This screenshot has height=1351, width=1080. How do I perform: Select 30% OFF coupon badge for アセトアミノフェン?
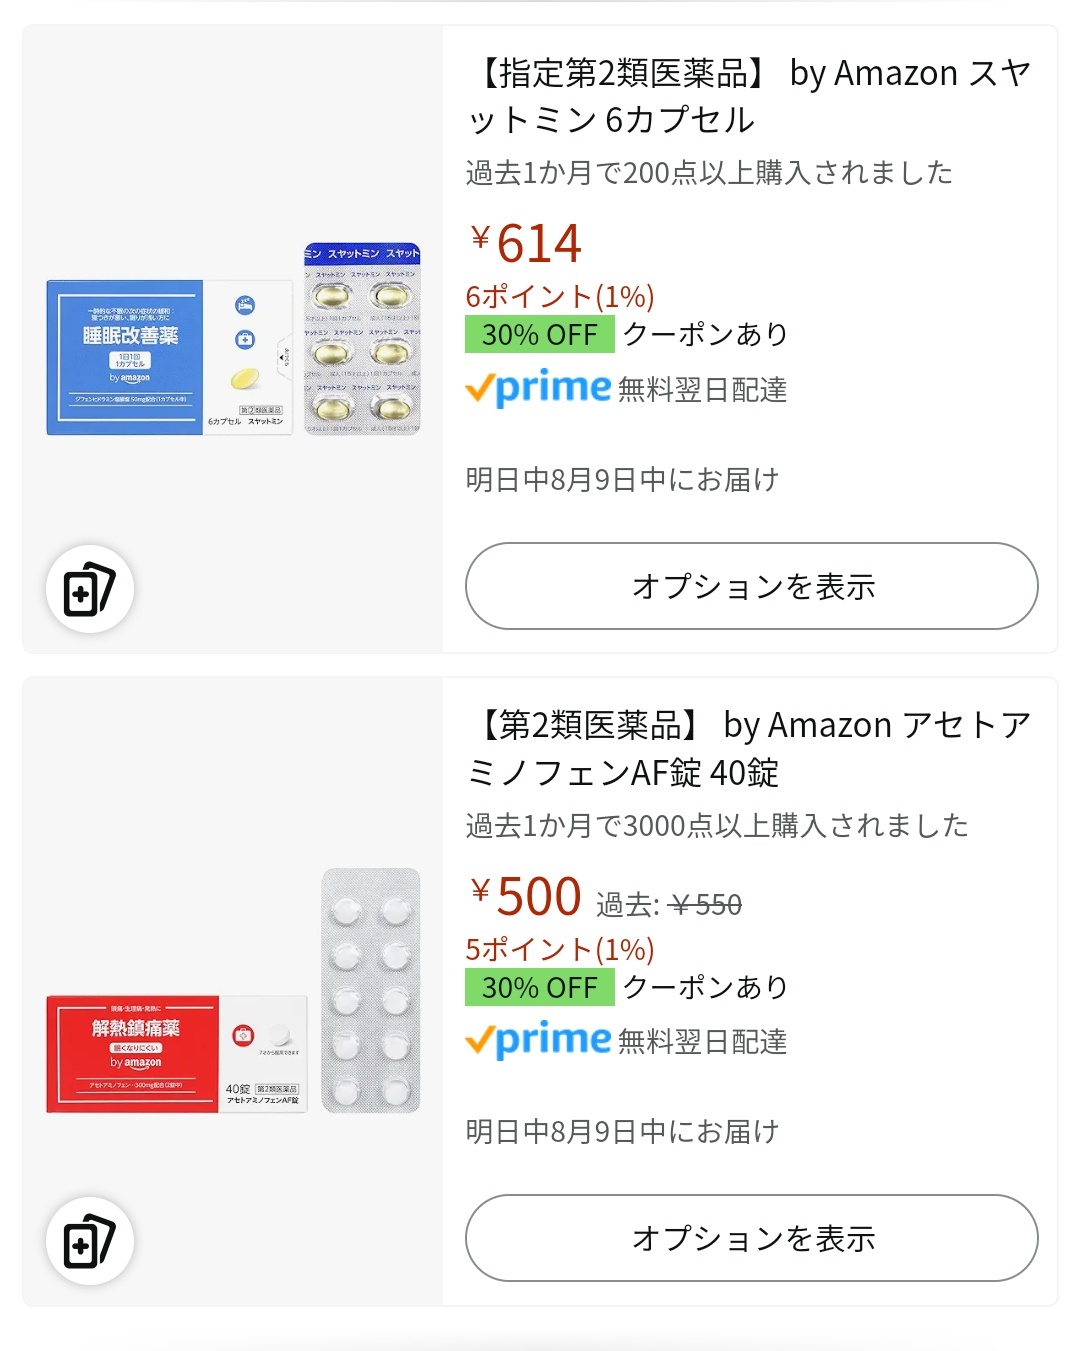(540, 987)
